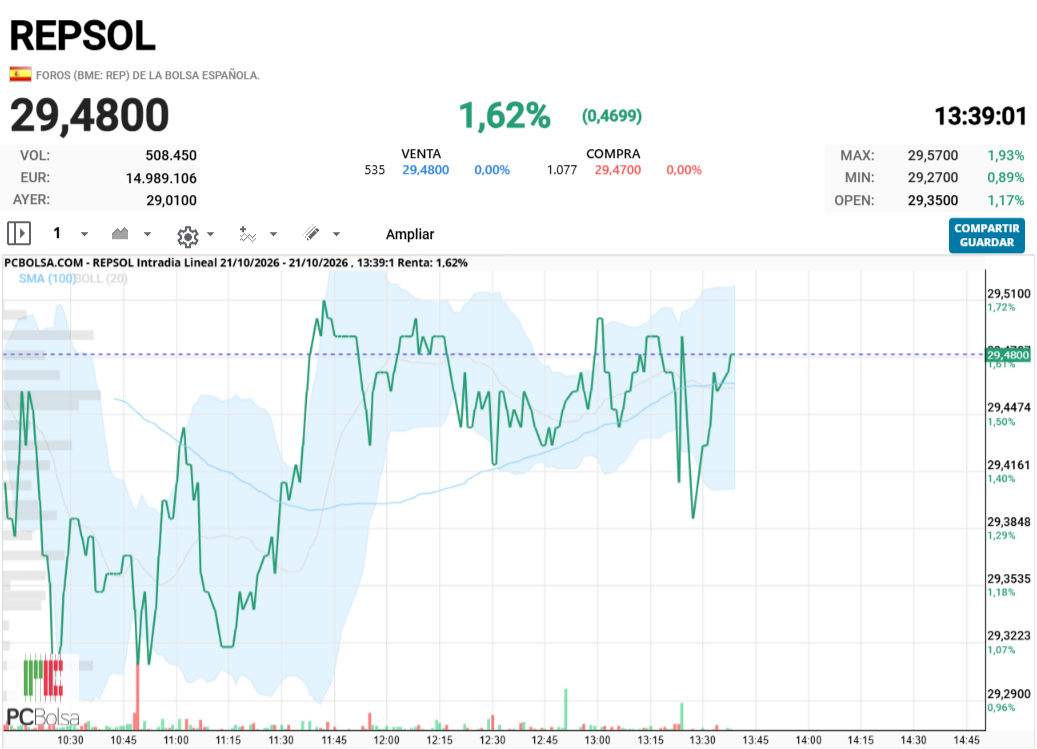
Task: Click the 13:30 time axis label
Action: coord(702,740)
